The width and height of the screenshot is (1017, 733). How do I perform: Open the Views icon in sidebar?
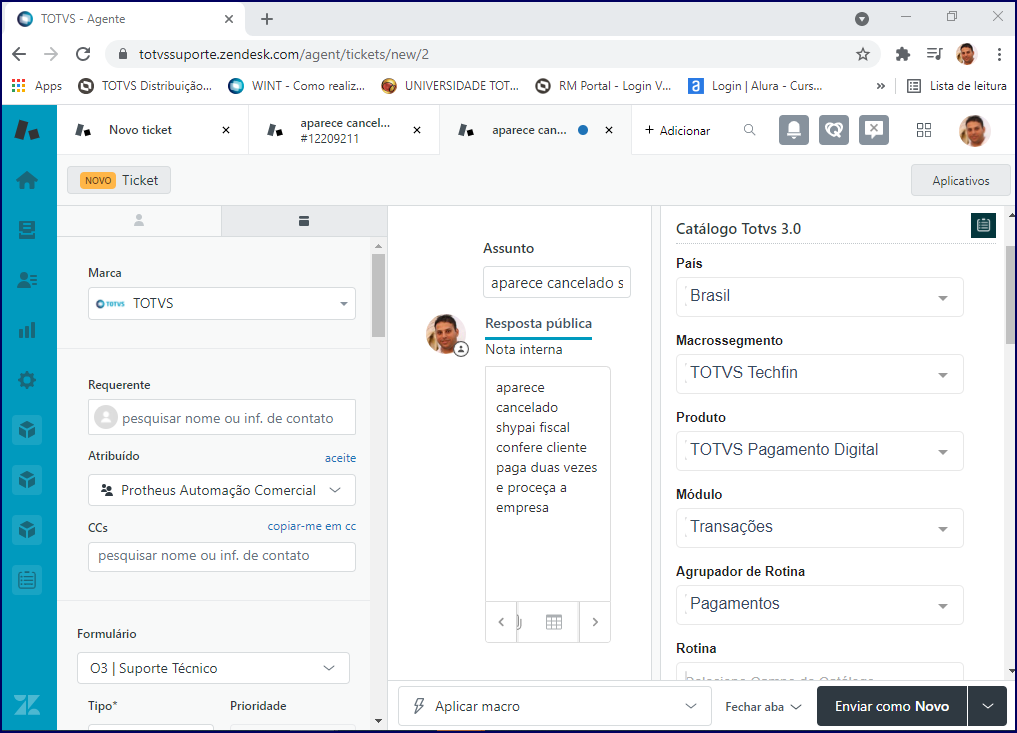point(27,230)
